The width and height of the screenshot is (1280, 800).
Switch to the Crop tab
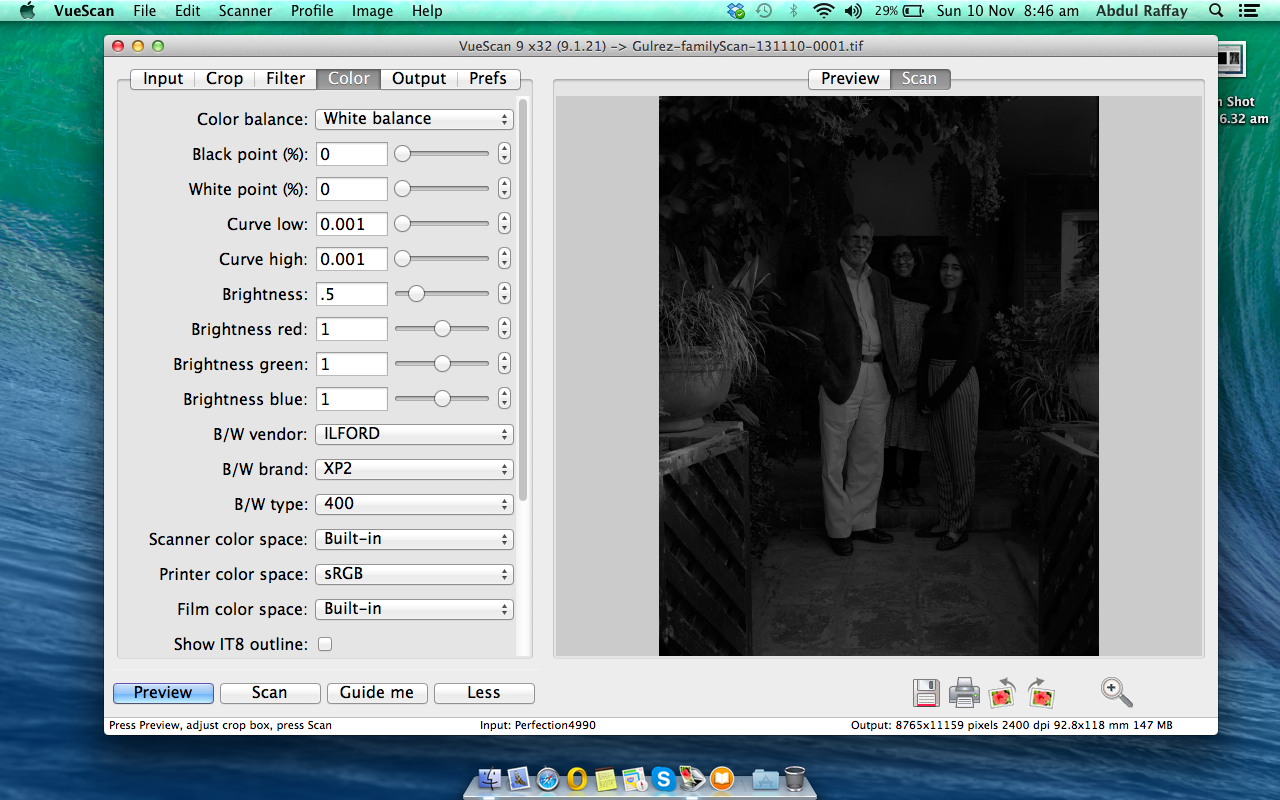point(224,79)
